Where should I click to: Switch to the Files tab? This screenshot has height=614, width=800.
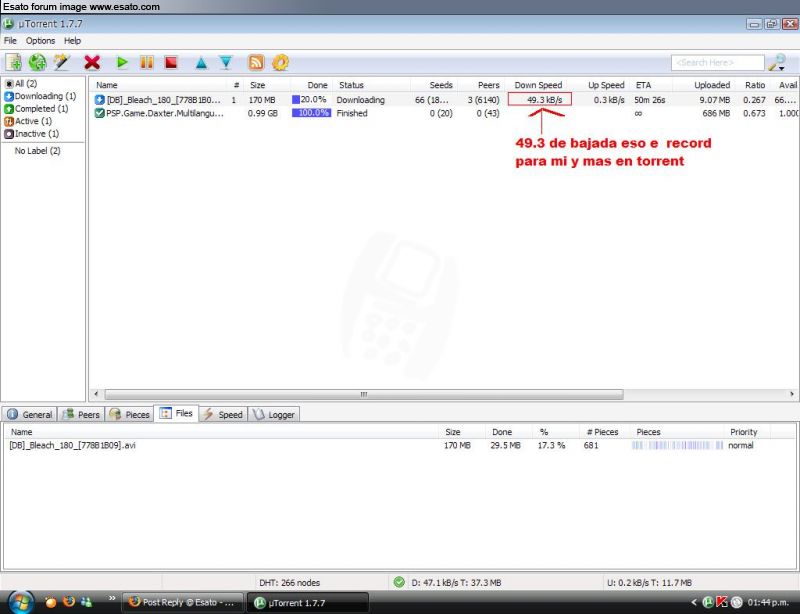(177, 413)
